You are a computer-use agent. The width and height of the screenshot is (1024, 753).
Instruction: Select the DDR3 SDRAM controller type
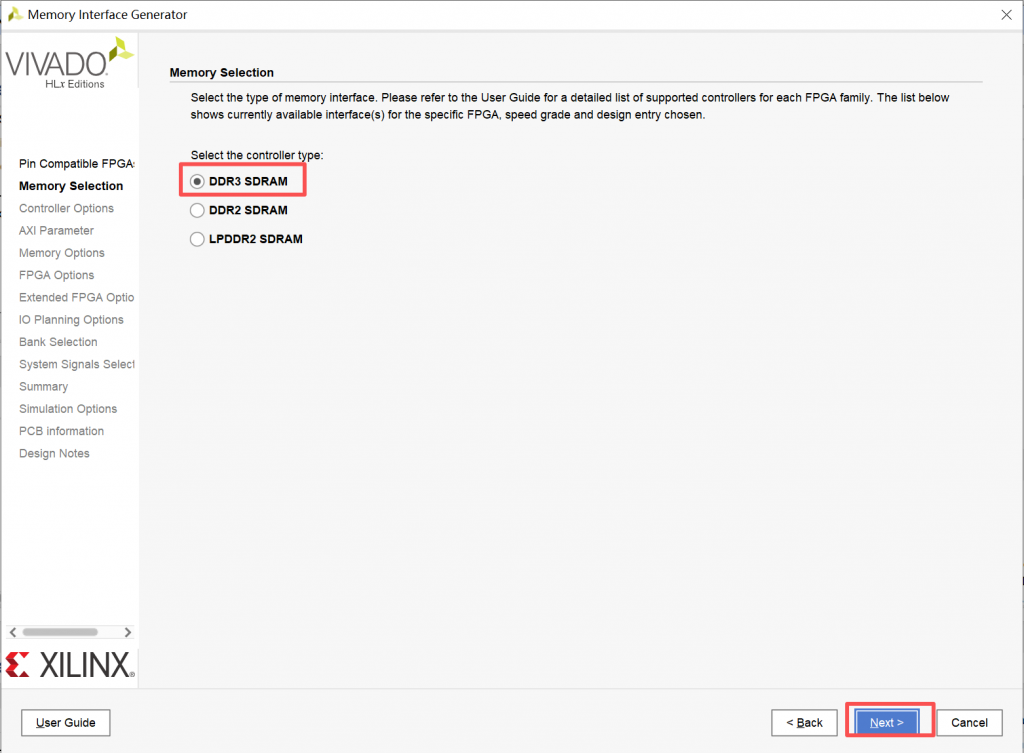point(197,181)
